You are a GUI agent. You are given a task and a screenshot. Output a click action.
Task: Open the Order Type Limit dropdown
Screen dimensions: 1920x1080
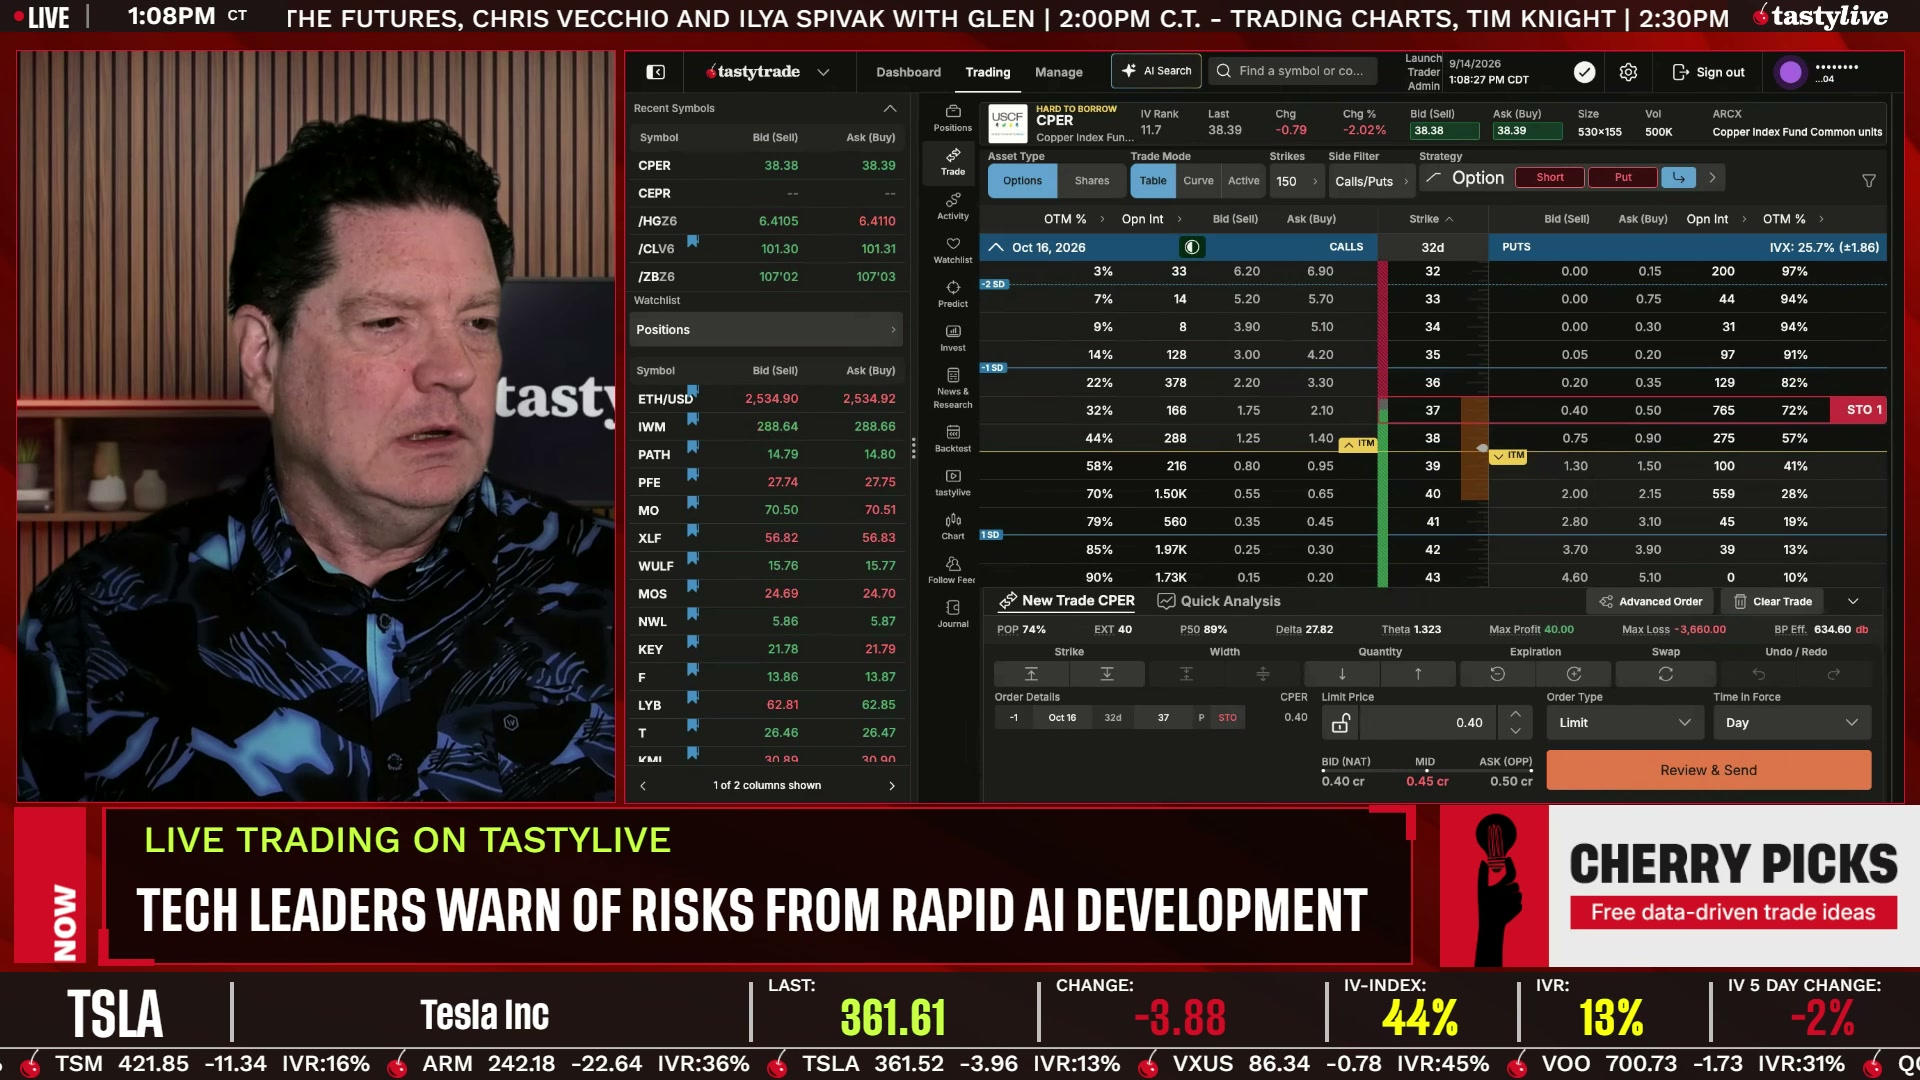tap(1624, 723)
